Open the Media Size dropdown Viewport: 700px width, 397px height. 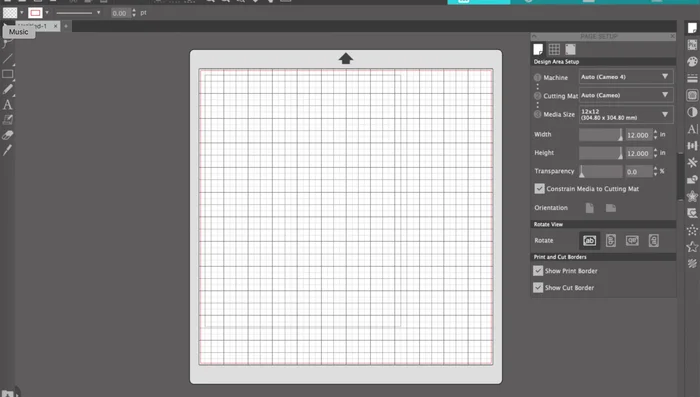click(626, 114)
